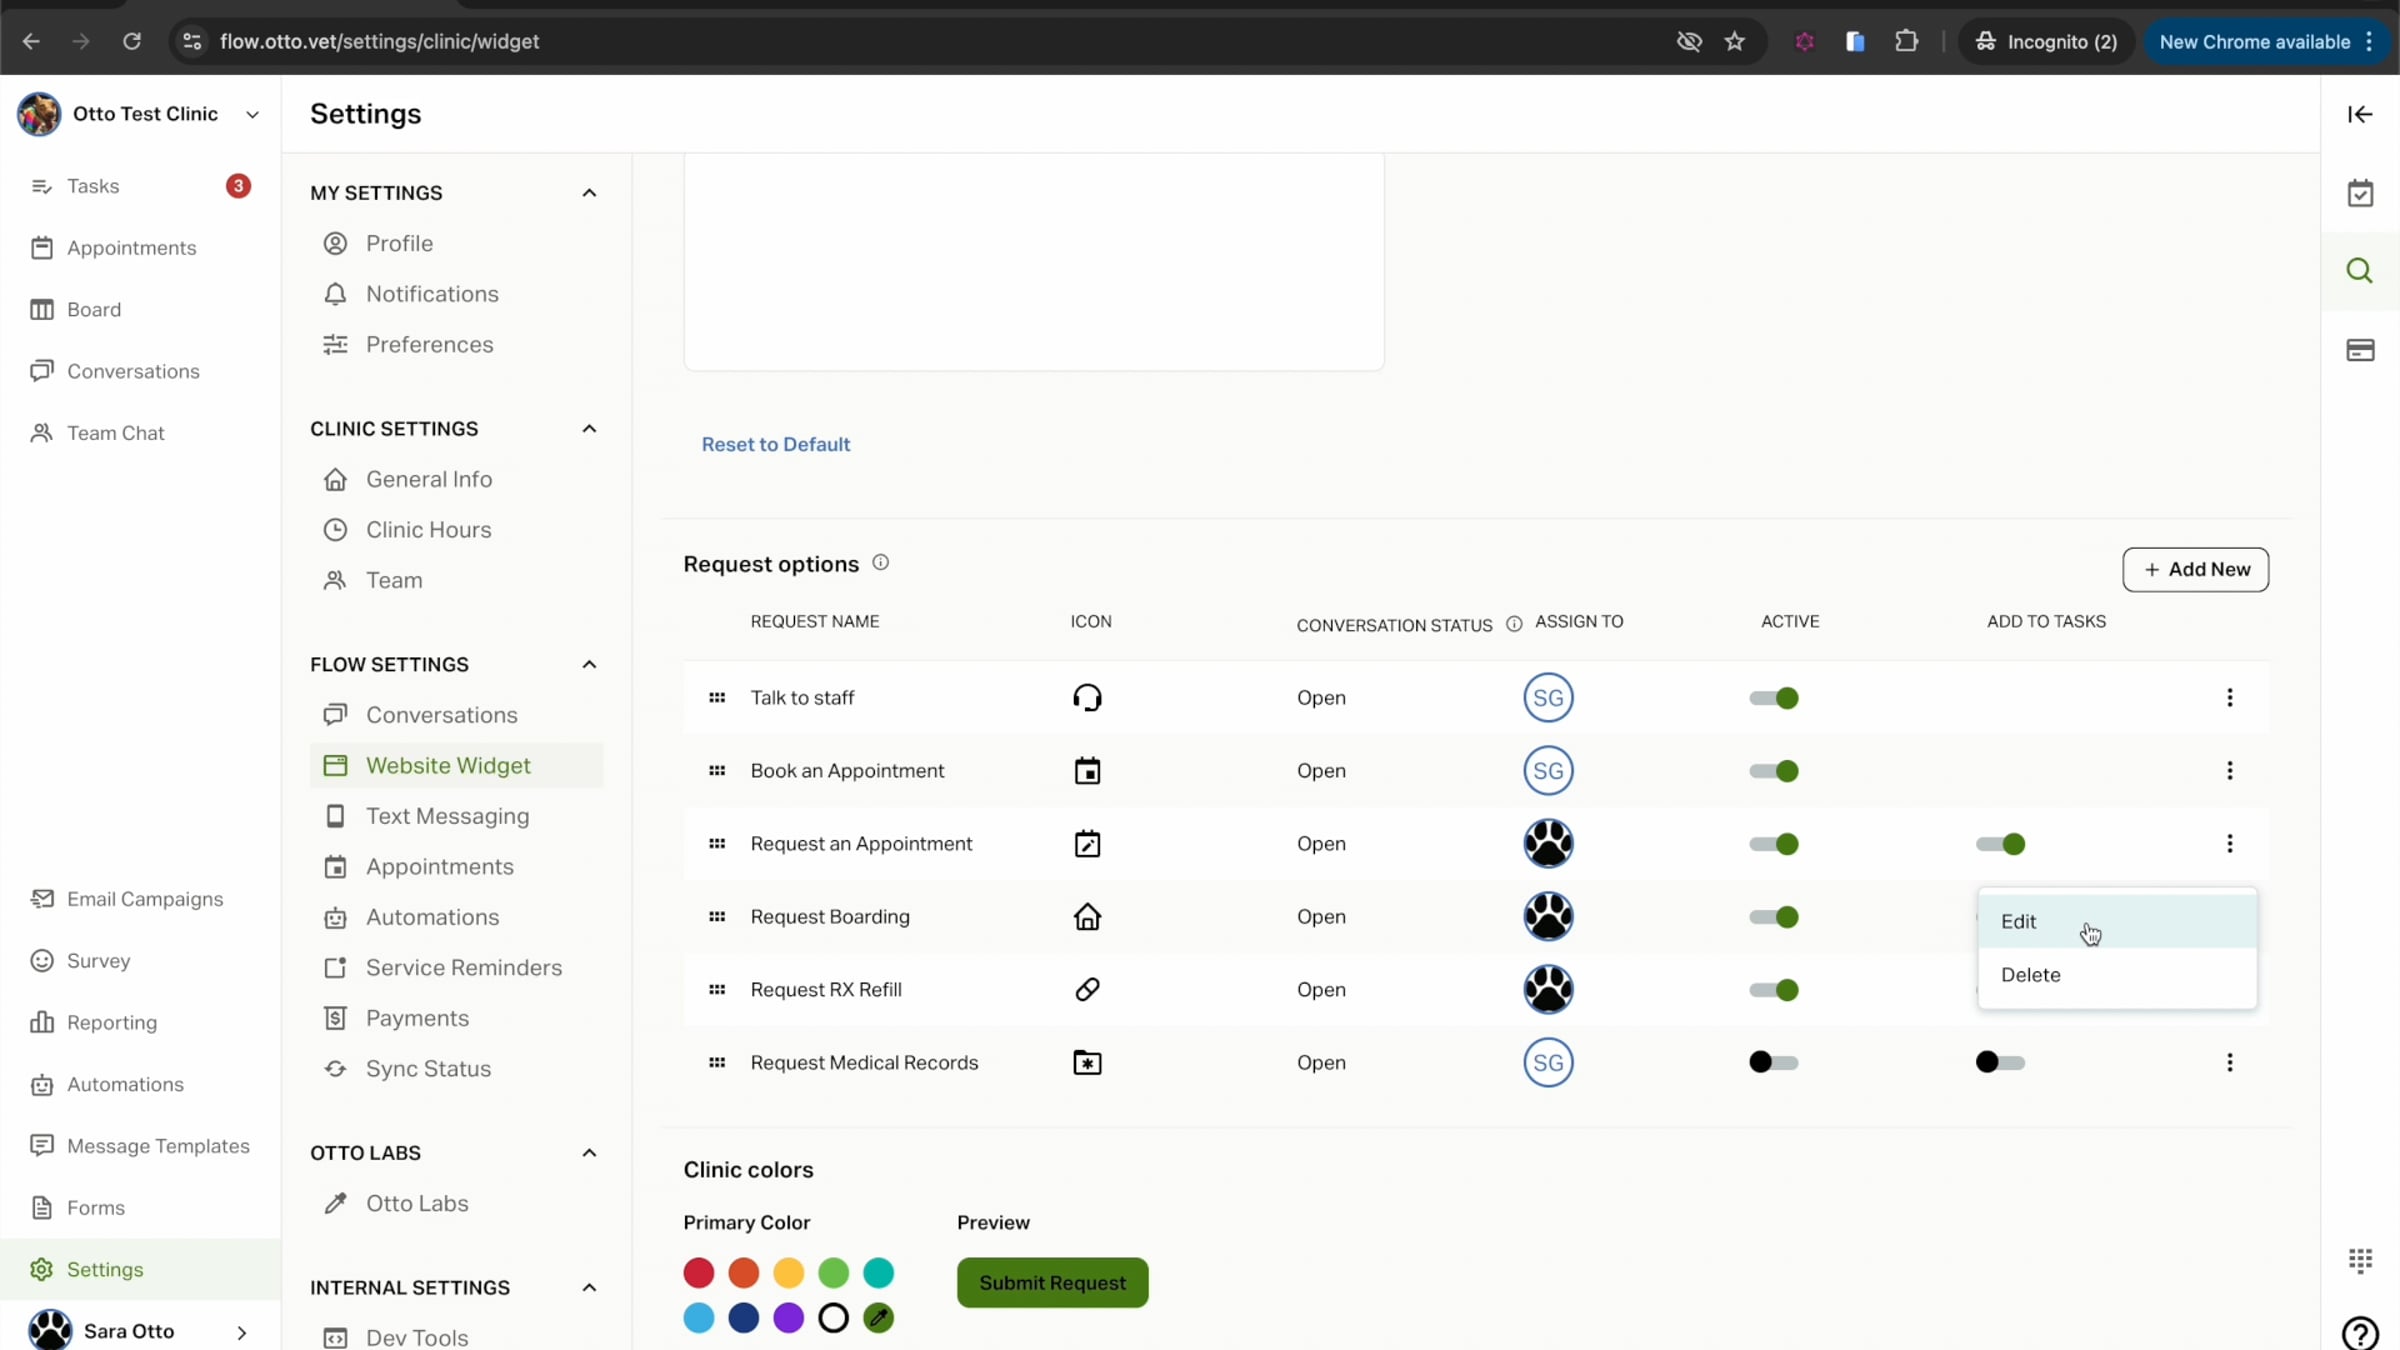Open Text Messaging settings

pyautogui.click(x=447, y=816)
